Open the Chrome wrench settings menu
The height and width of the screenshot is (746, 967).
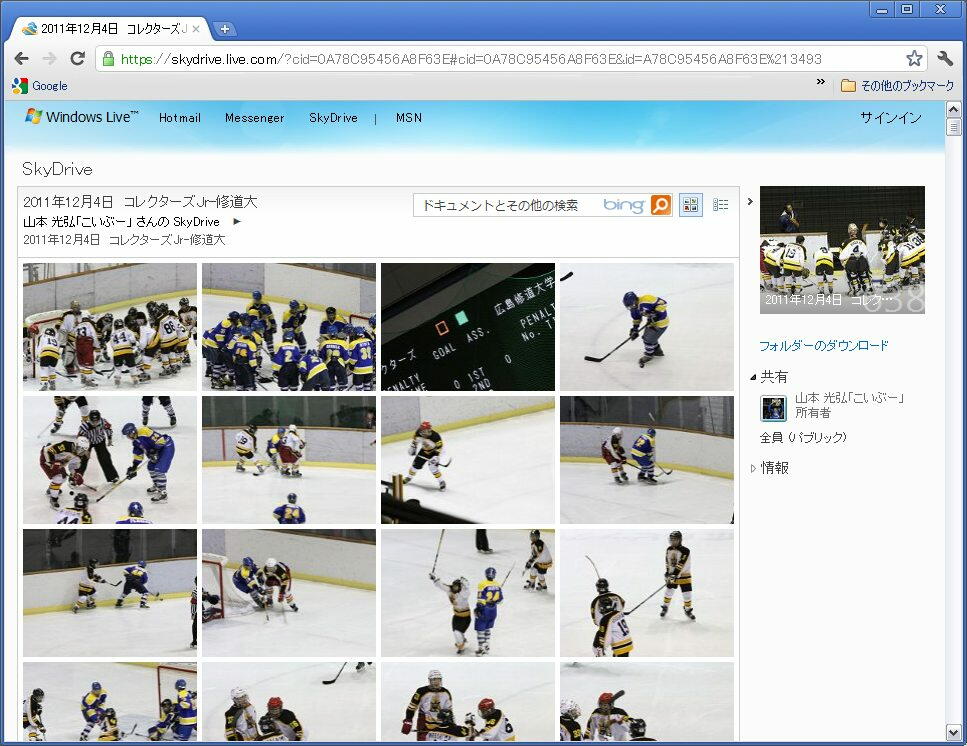click(x=945, y=59)
